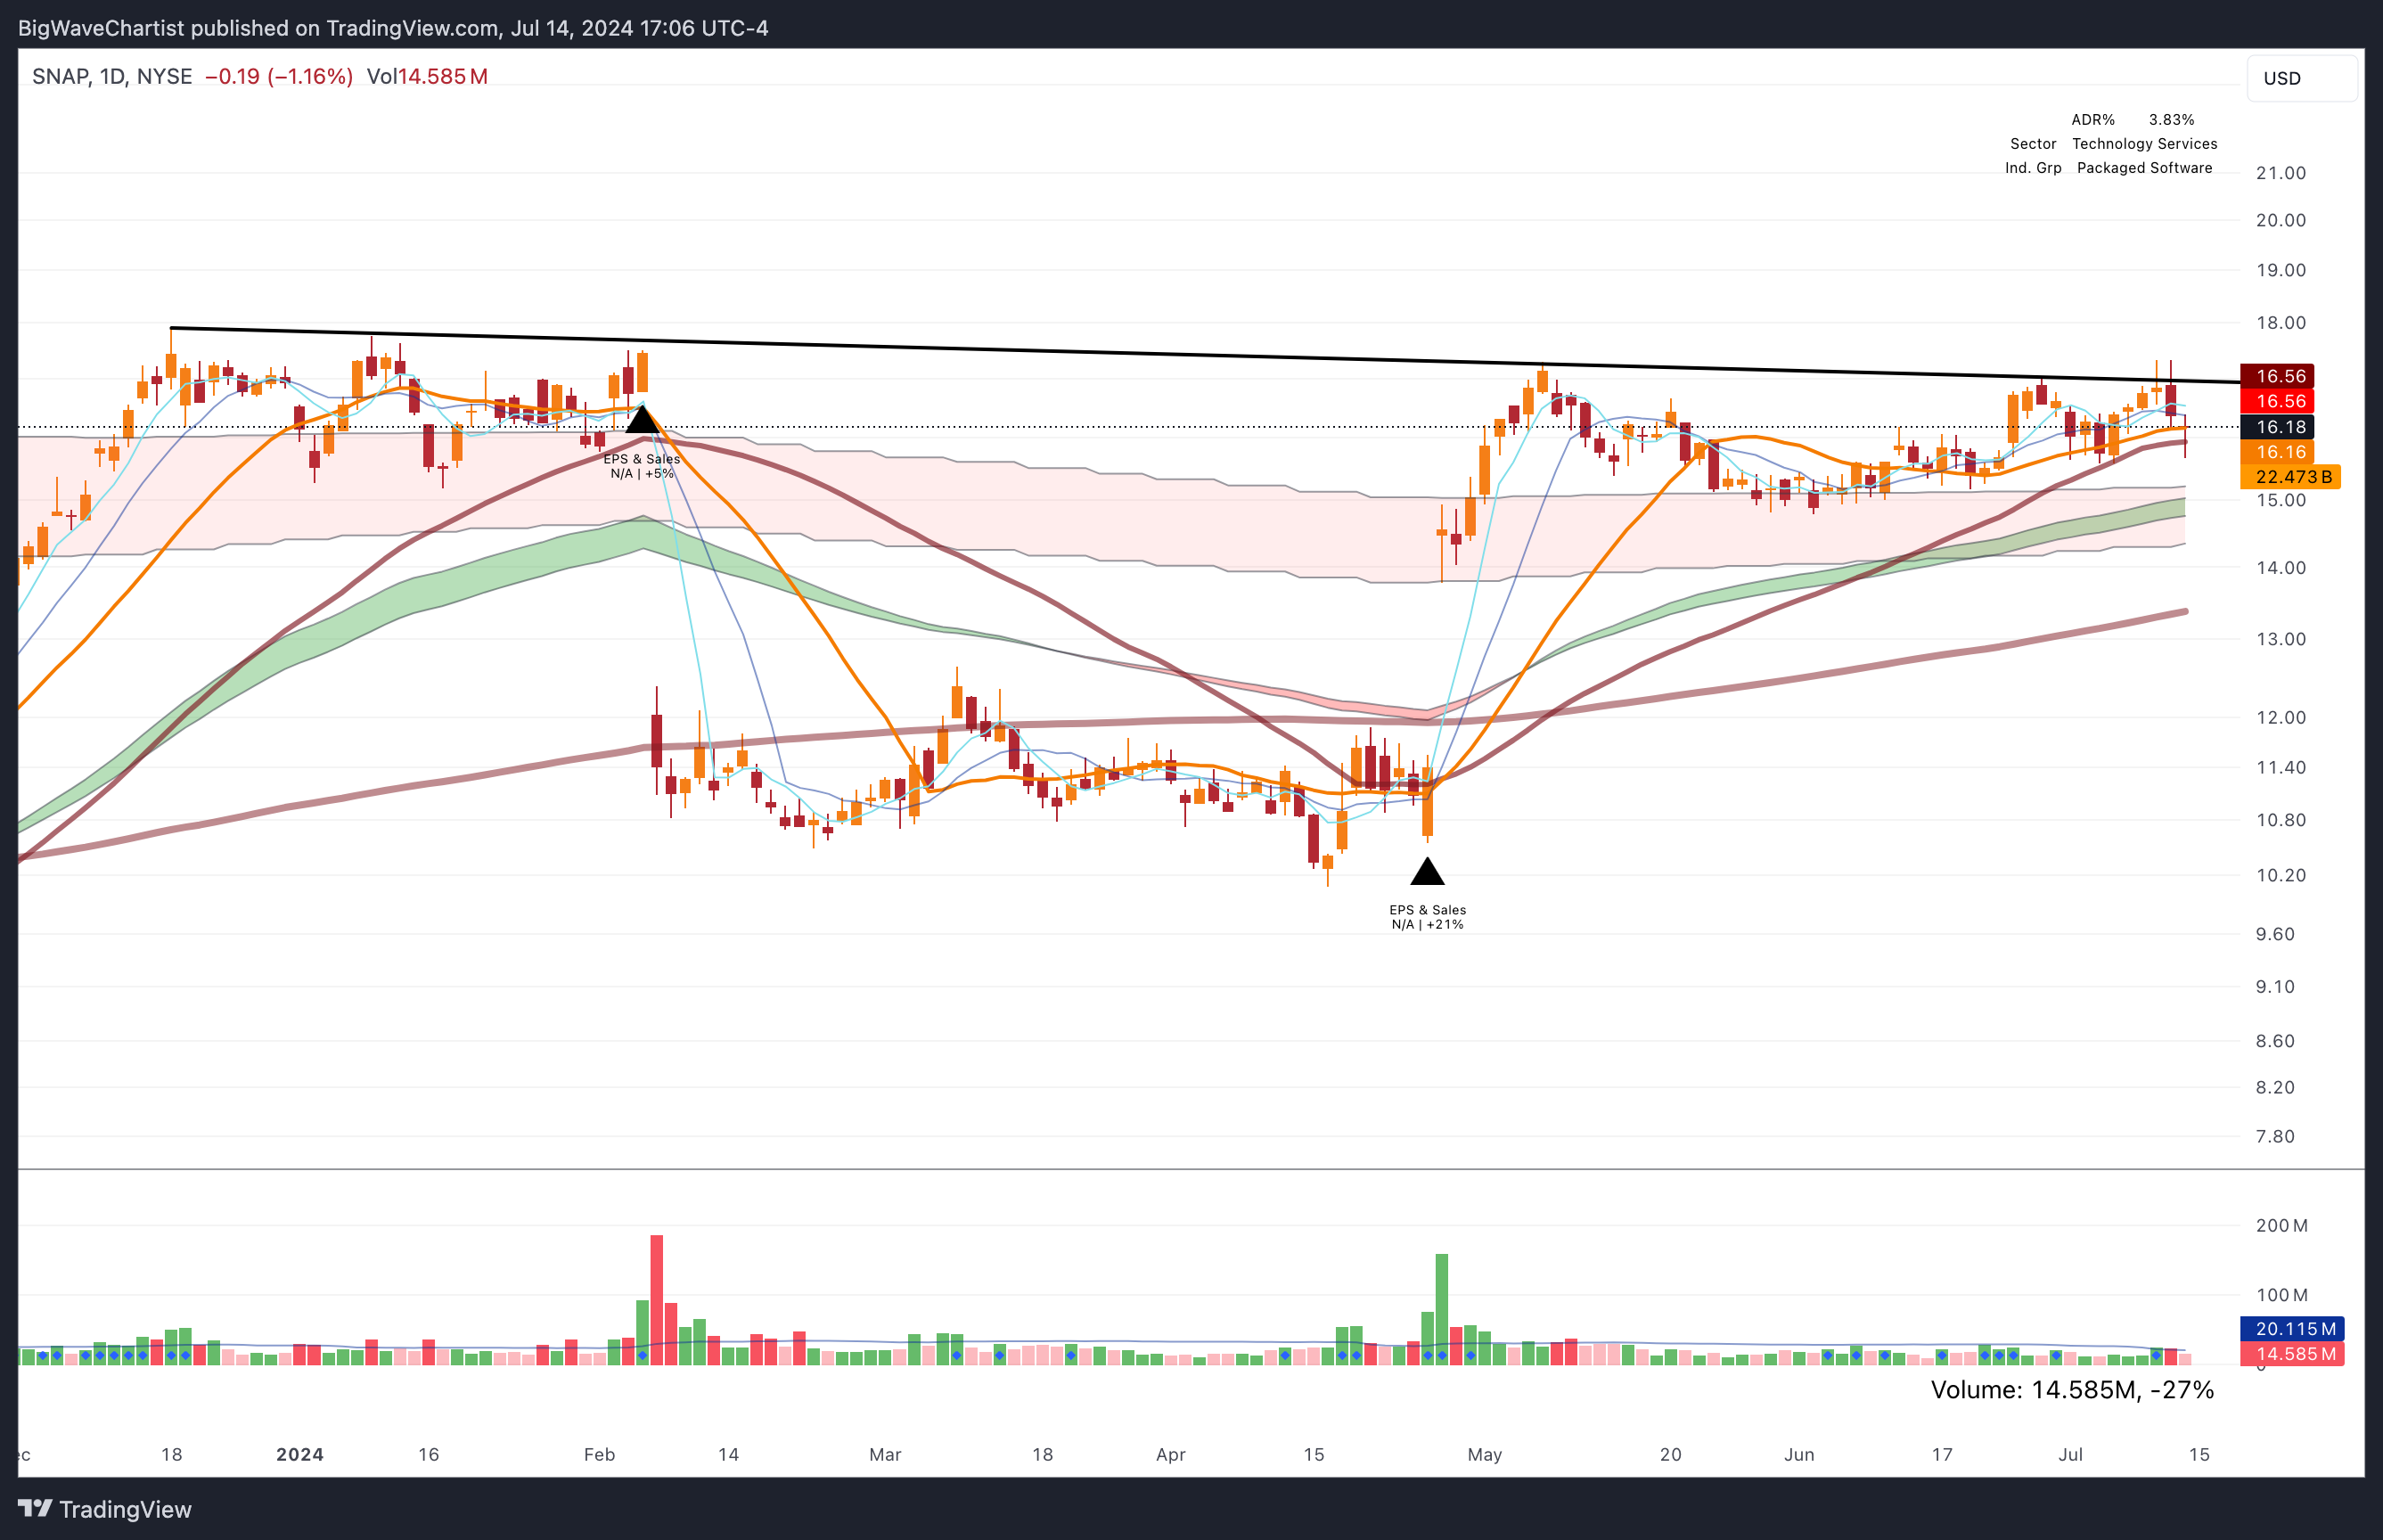The height and width of the screenshot is (1540, 2383).
Task: Click the late-April earnings triangle marker
Action: click(x=1427, y=873)
